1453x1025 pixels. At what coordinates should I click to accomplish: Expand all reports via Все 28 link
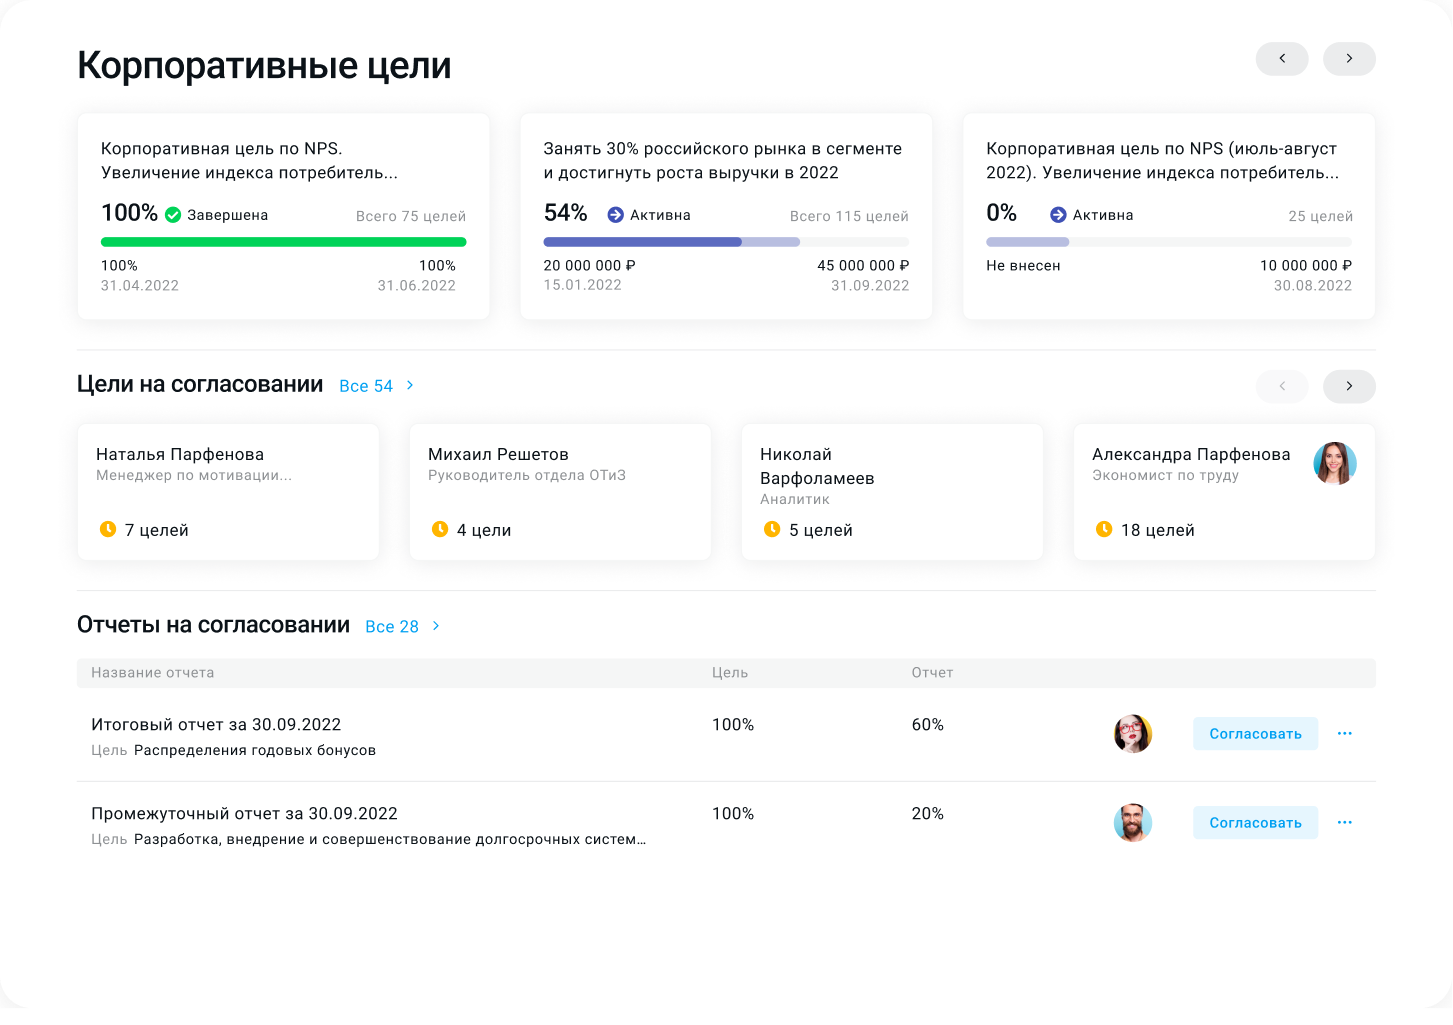tap(392, 627)
